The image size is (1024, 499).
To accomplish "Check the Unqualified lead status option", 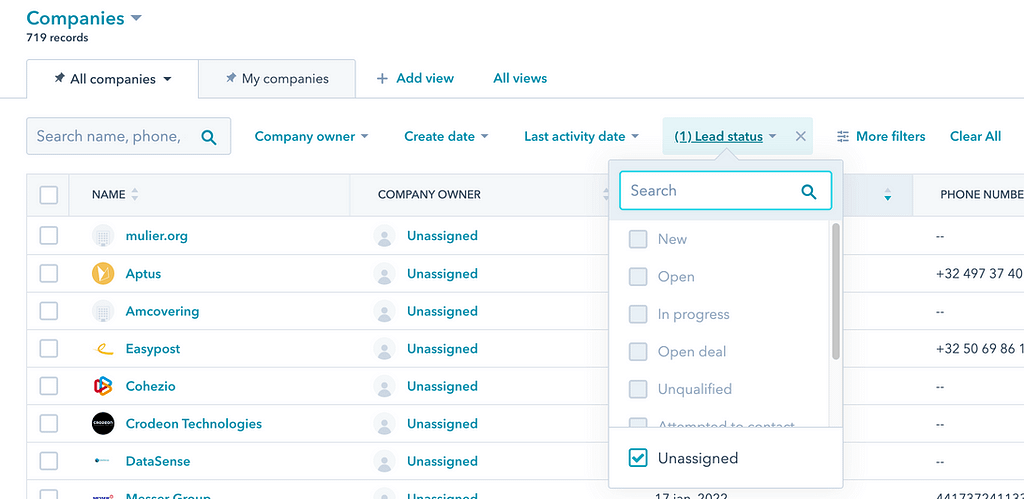I will pos(638,389).
